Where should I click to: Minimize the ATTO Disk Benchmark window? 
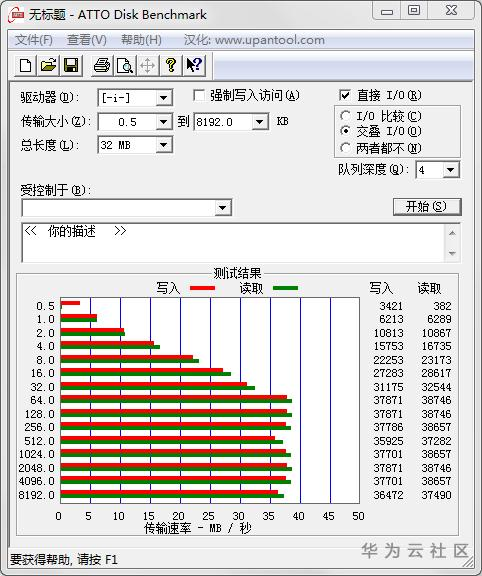(x=387, y=10)
